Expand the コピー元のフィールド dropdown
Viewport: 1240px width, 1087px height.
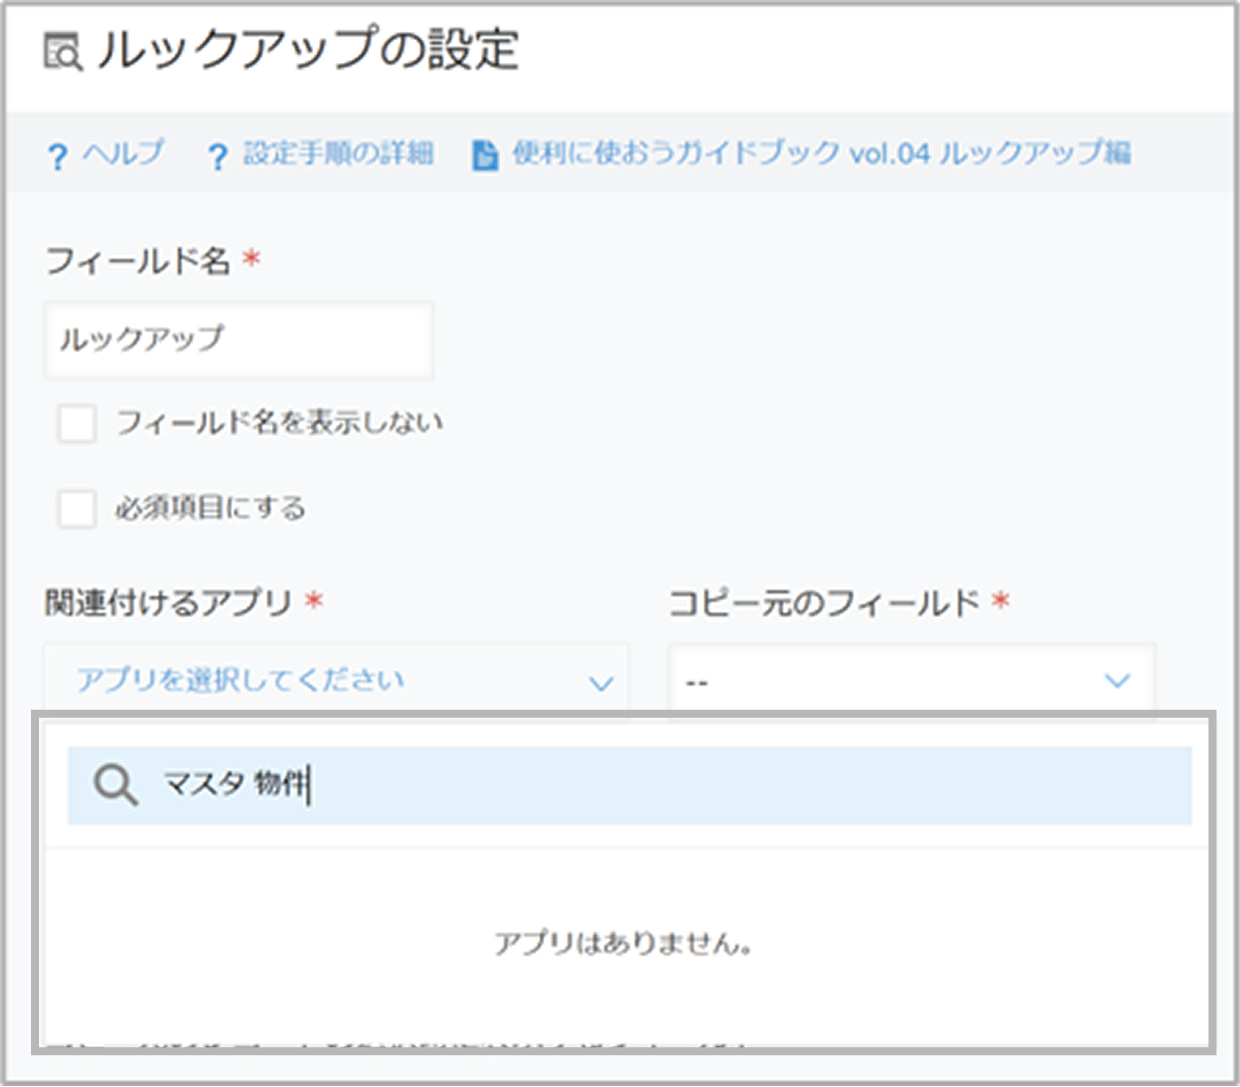[x=910, y=681]
